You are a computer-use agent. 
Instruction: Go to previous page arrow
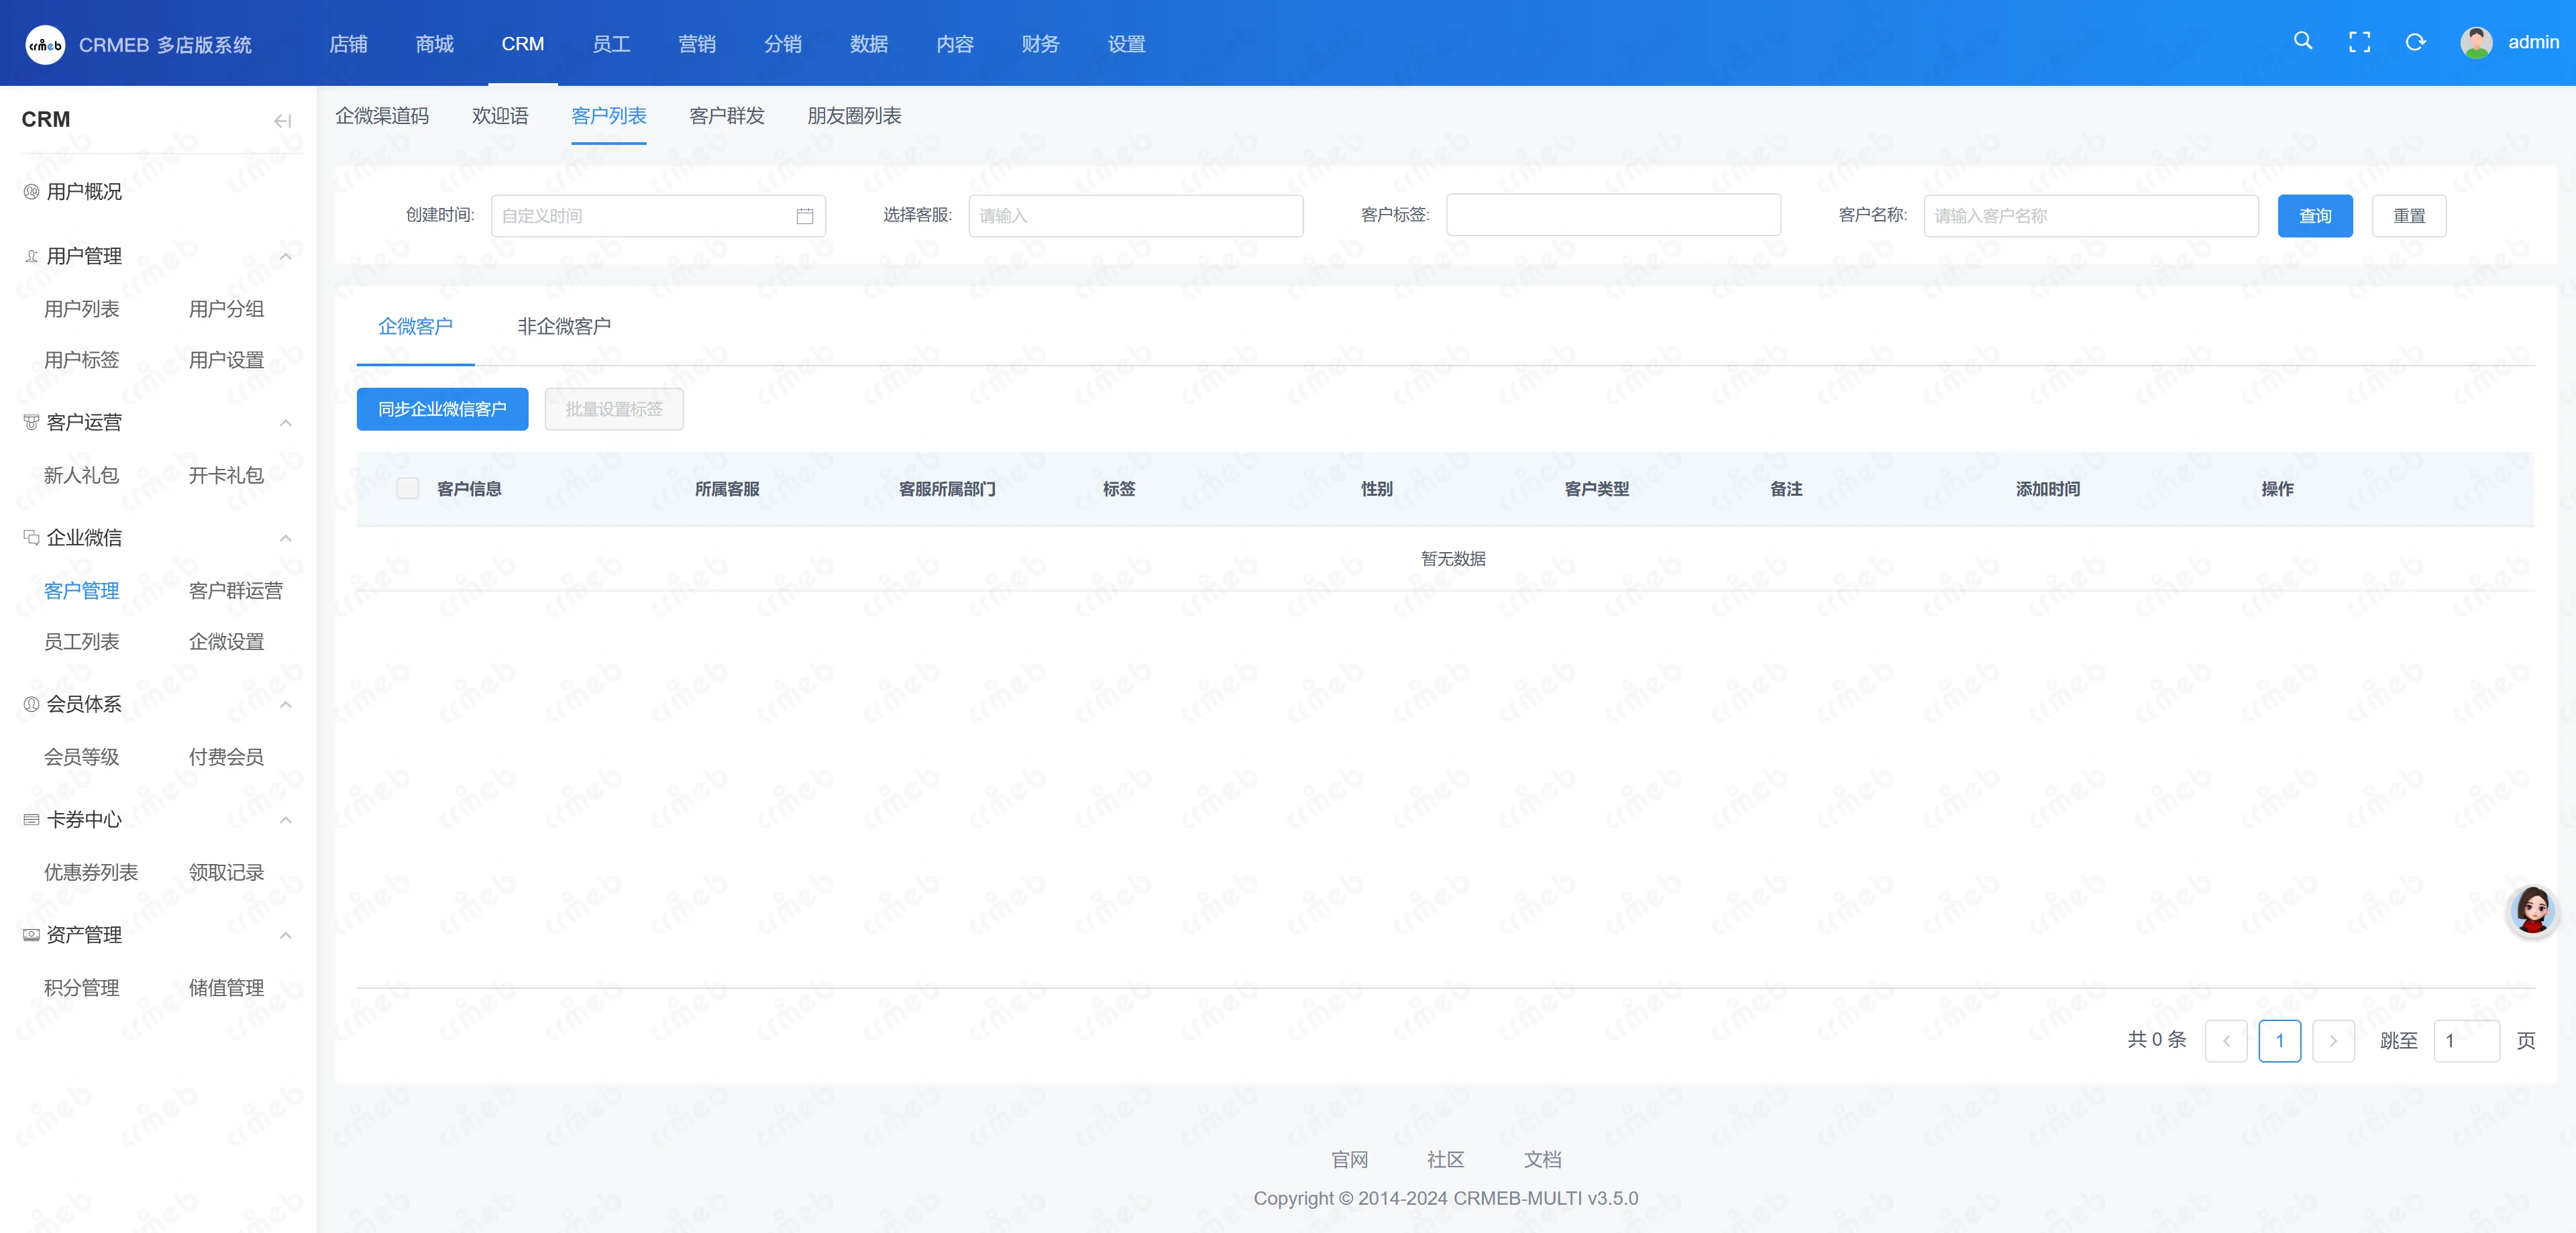click(x=2226, y=1041)
